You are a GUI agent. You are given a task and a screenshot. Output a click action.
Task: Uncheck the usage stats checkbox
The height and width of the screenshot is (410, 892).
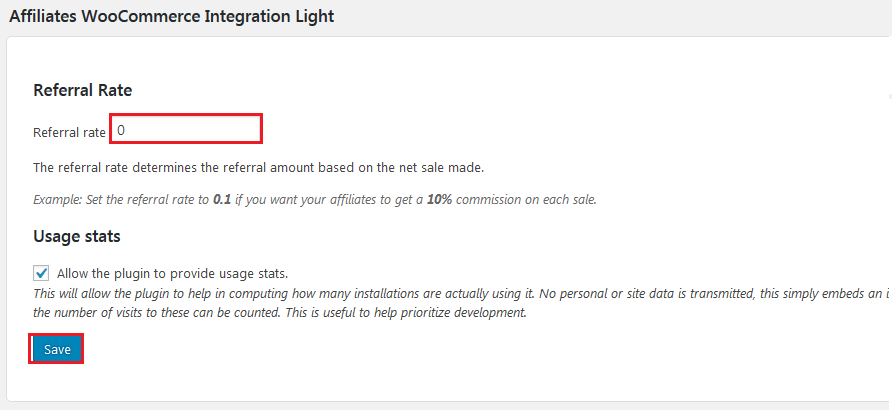point(41,273)
